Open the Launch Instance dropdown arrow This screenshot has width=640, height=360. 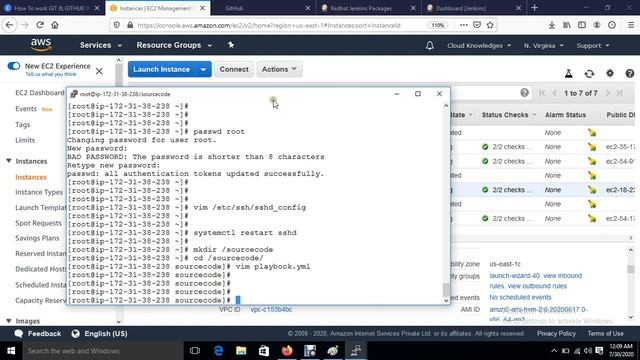pos(203,69)
